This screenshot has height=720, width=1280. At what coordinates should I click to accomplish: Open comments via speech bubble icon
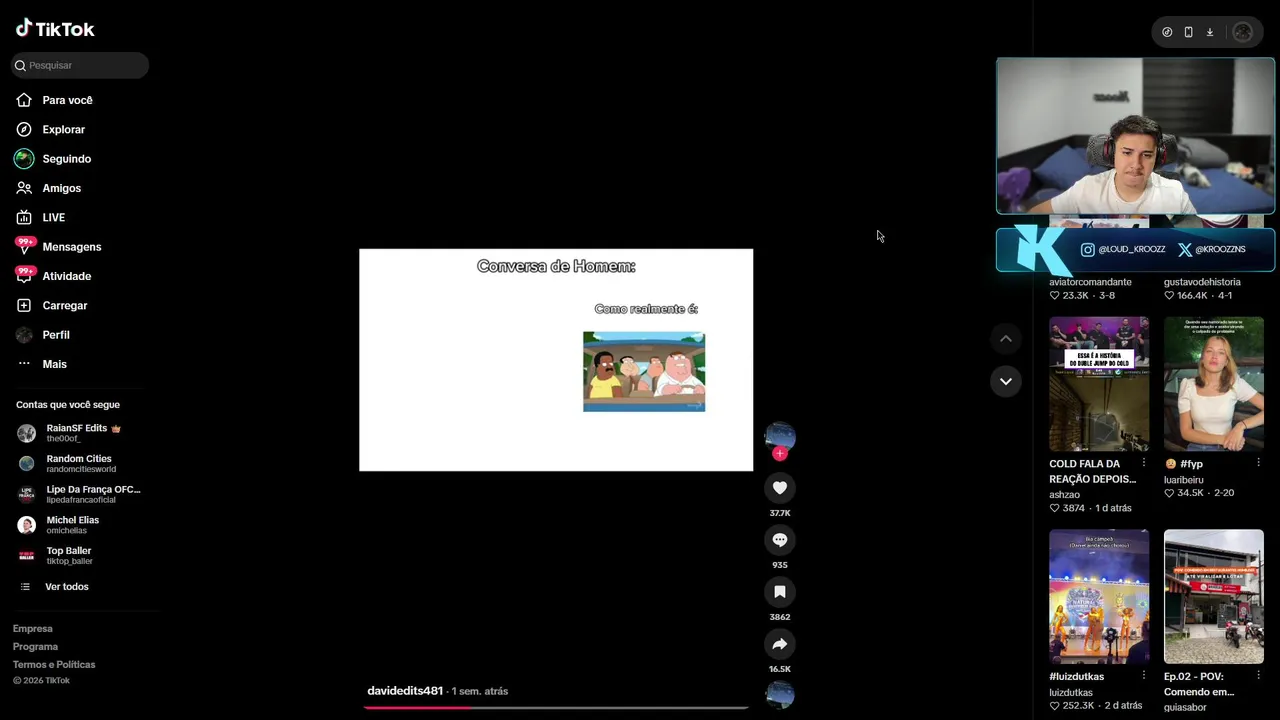pos(780,540)
